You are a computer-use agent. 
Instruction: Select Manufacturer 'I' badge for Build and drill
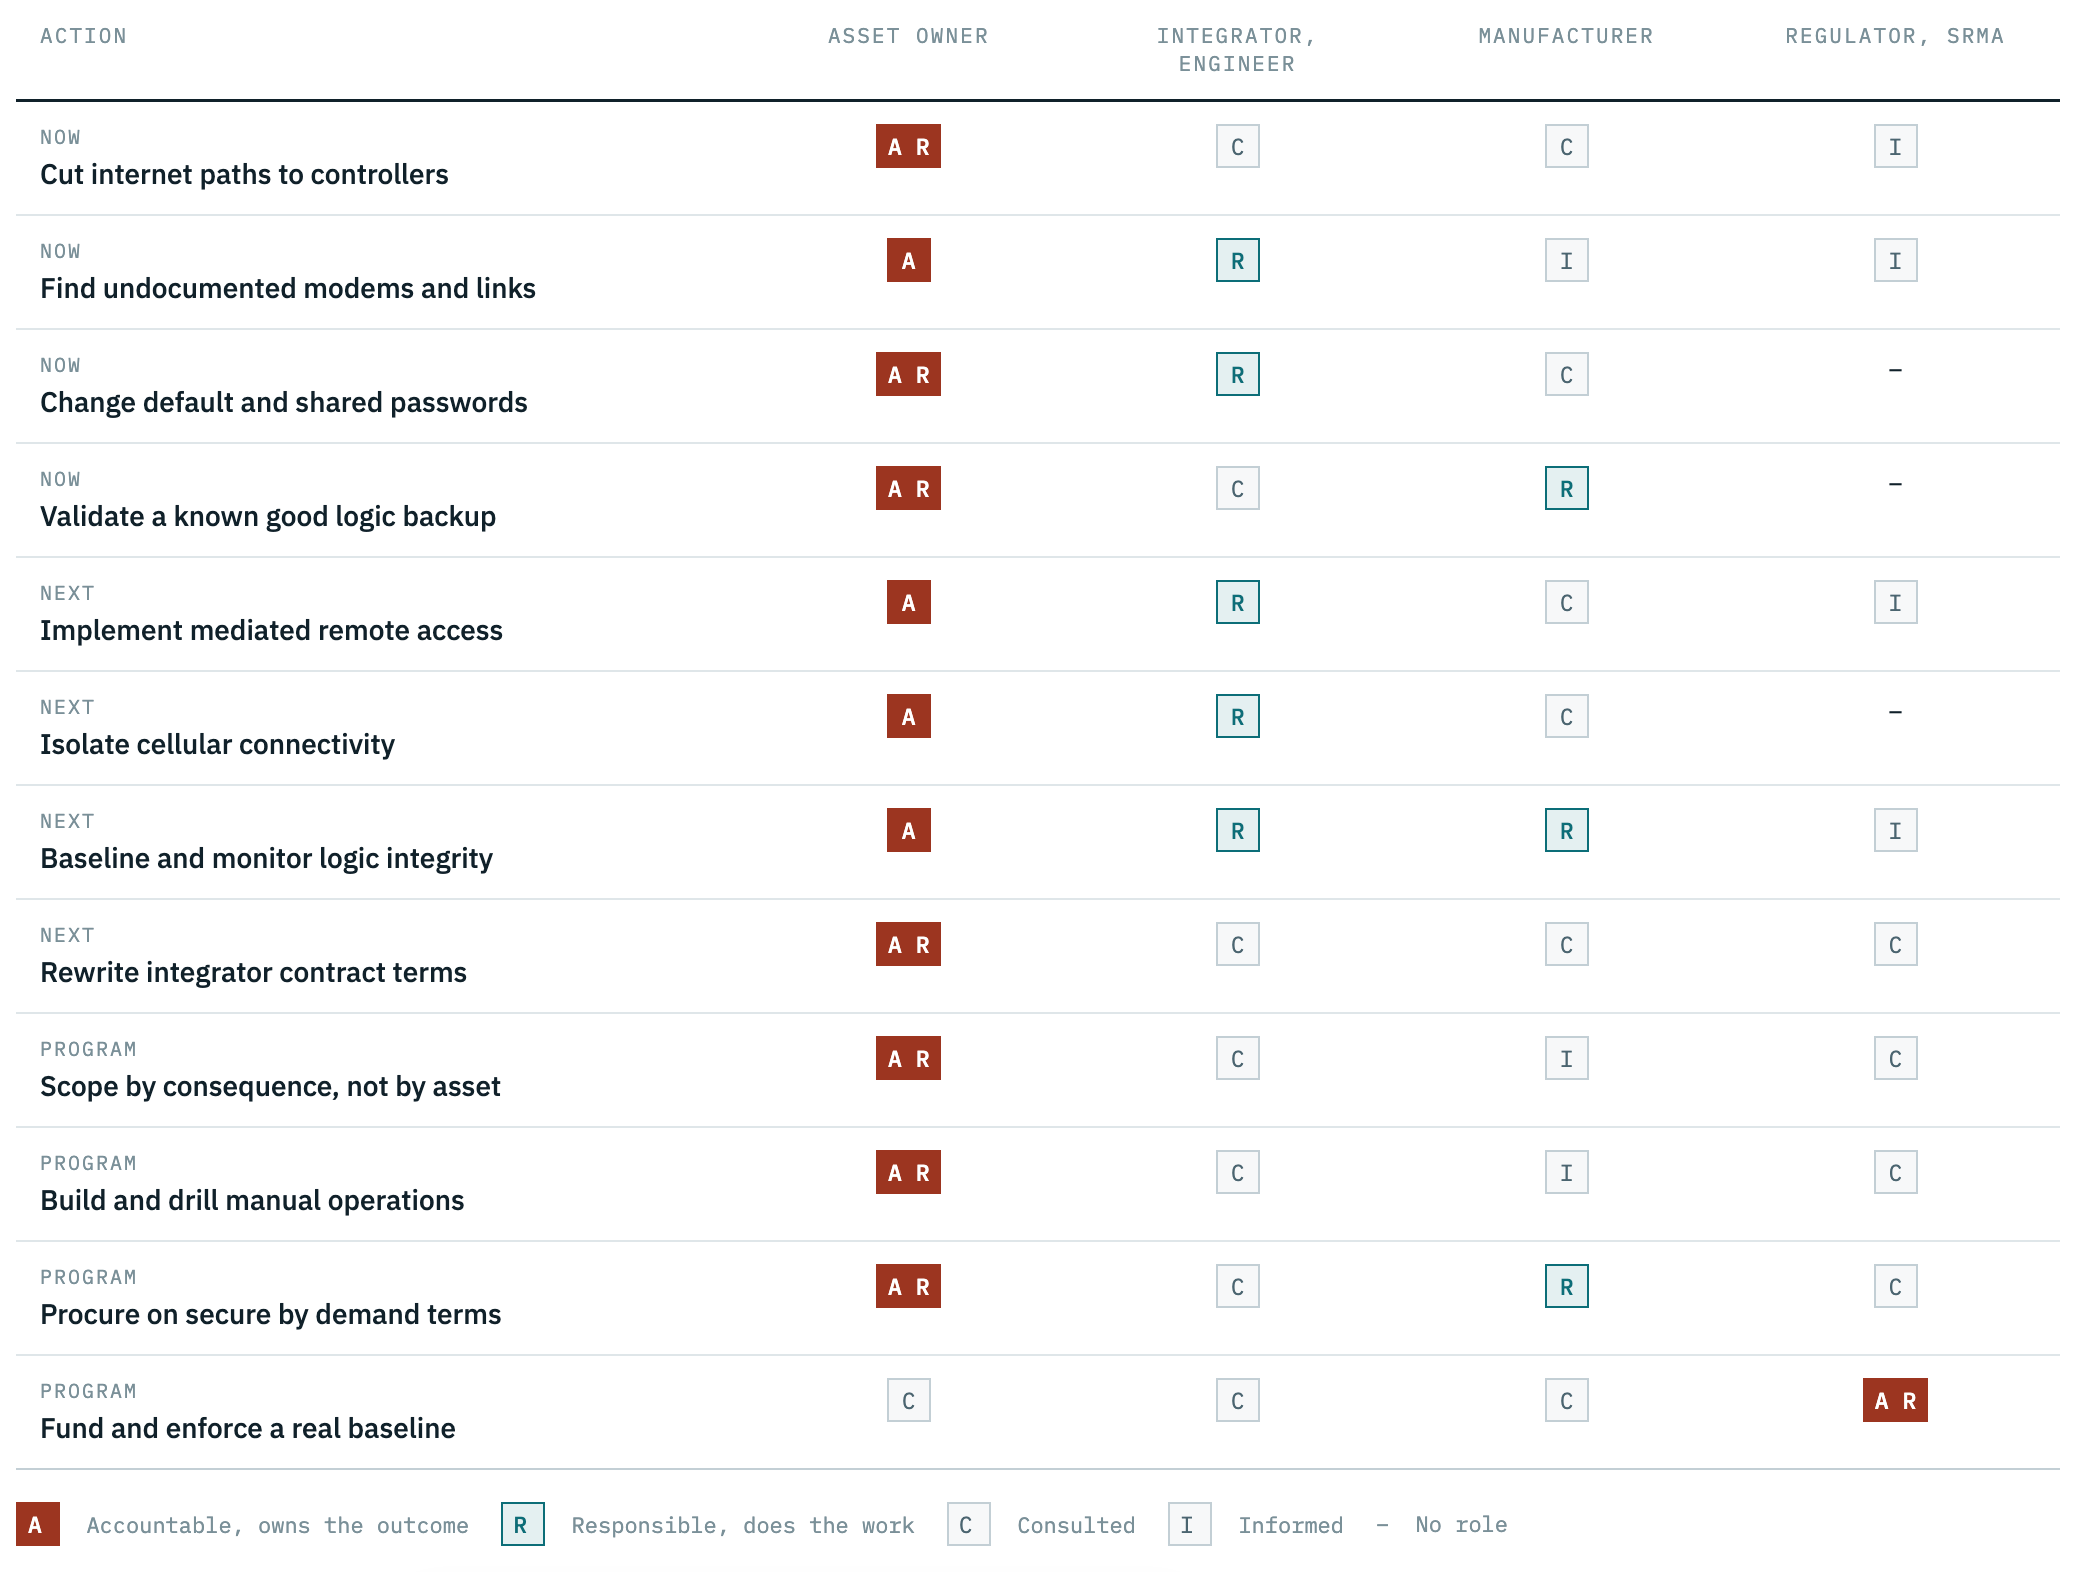[1566, 1172]
